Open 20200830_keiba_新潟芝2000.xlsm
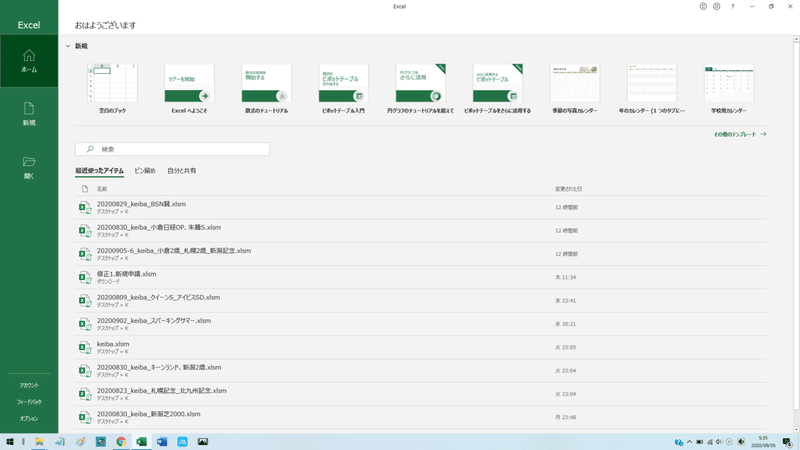 [x=420, y=417]
